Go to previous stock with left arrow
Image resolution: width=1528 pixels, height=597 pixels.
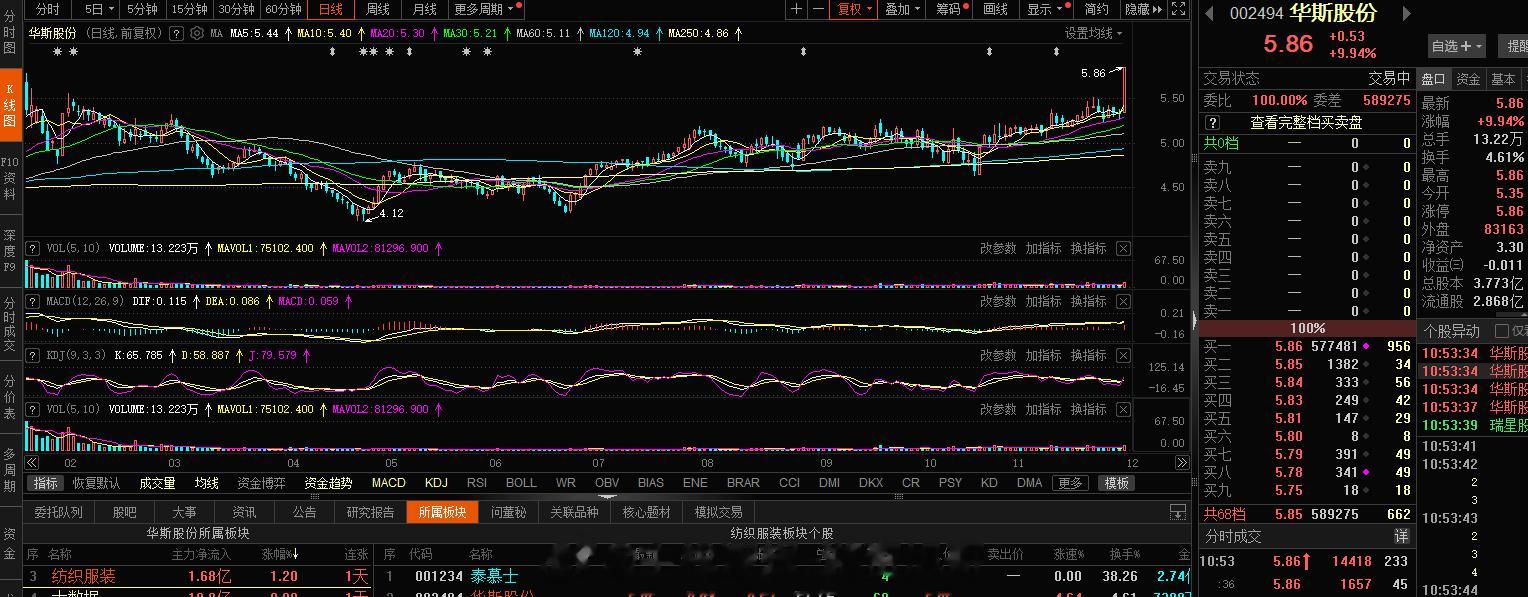[x=1209, y=13]
